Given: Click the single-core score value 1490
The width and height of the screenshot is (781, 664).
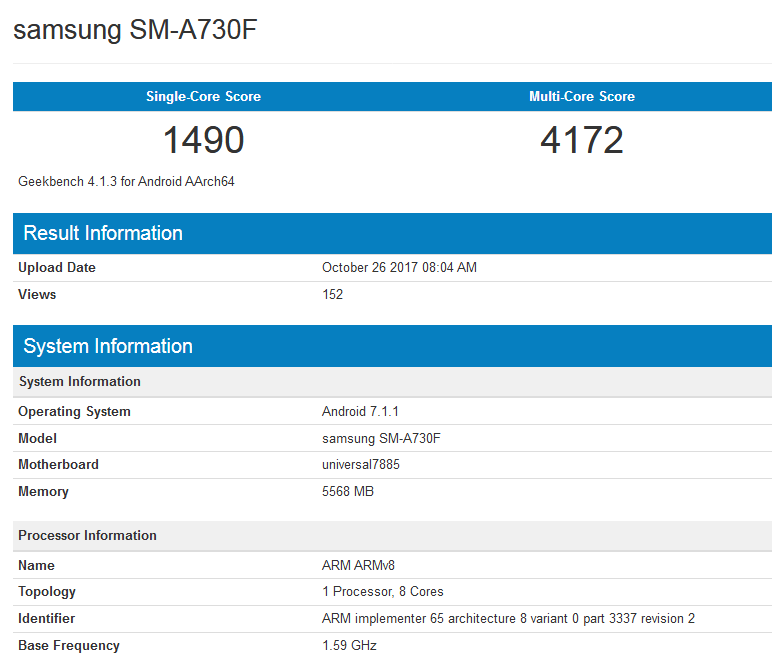Looking at the screenshot, I should point(203,140).
